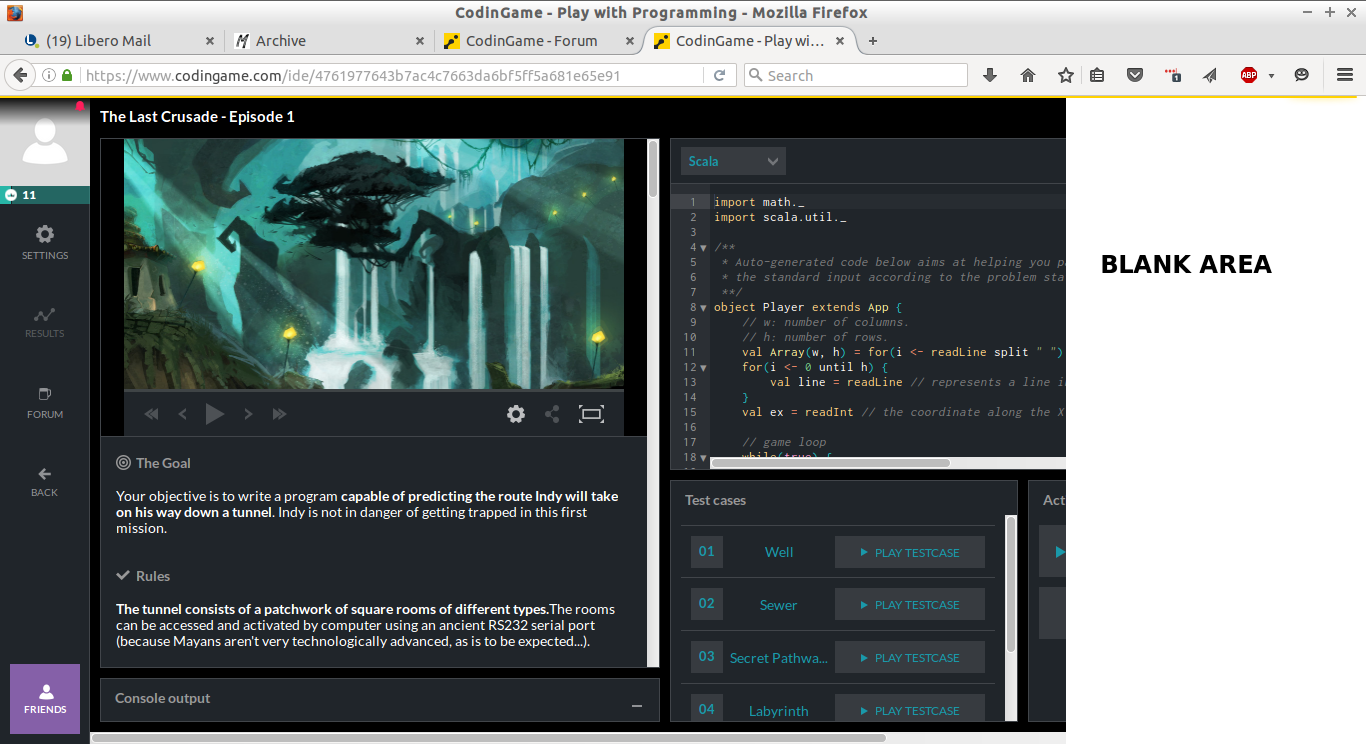
Task: Fold the for loop at line 12
Action: tap(704, 368)
